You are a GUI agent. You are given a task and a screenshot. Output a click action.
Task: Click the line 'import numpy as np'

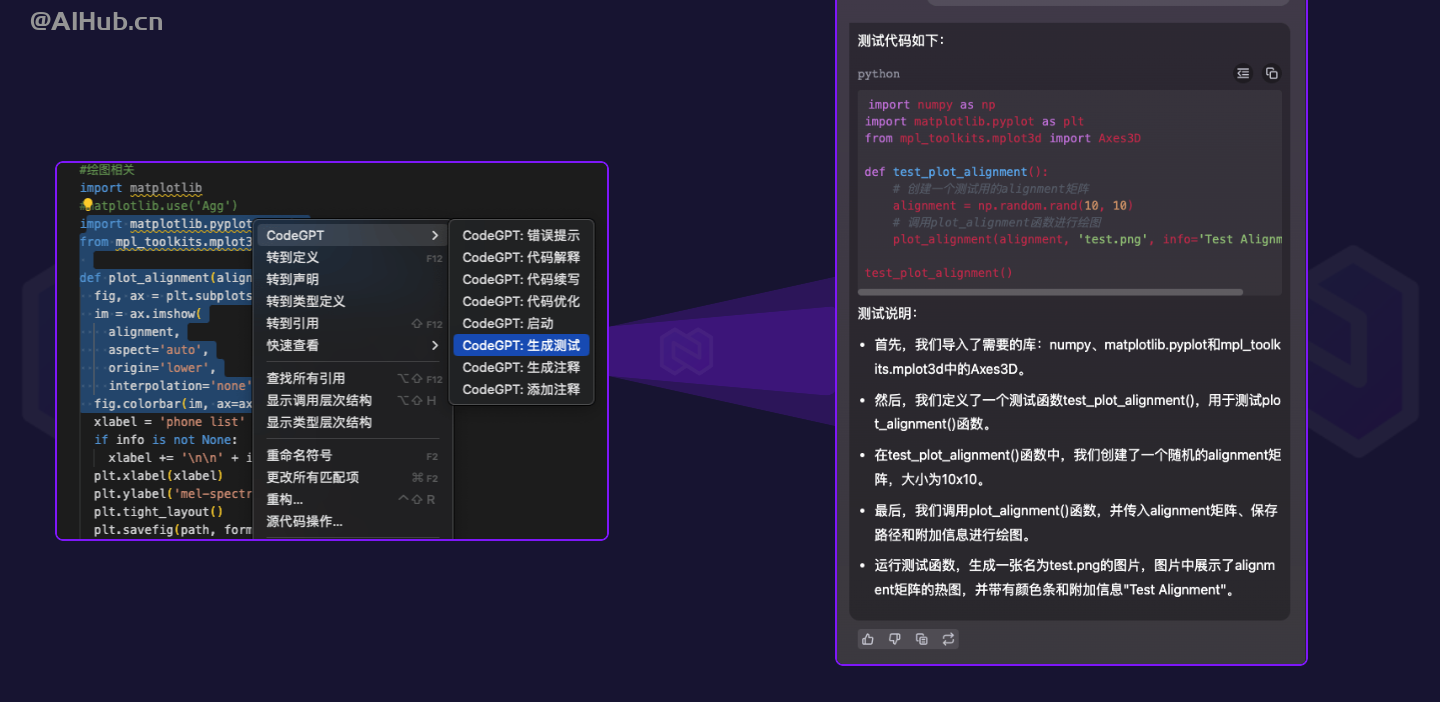coord(931,104)
